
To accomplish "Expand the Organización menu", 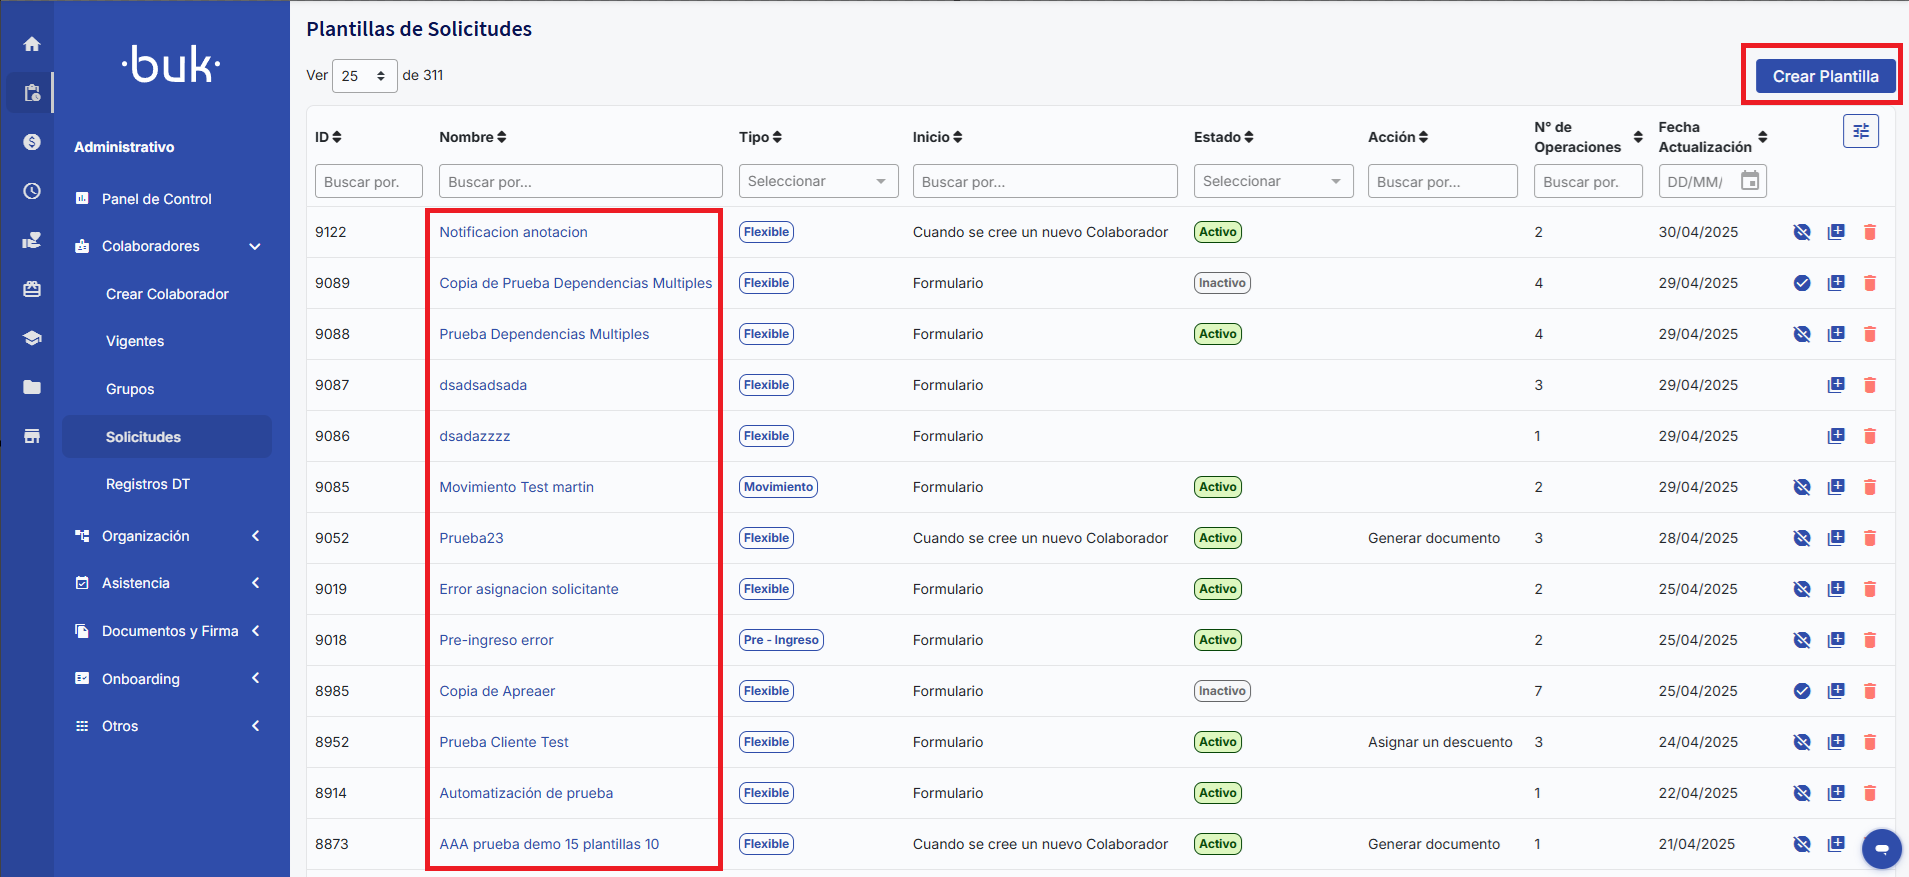I will tap(255, 536).
